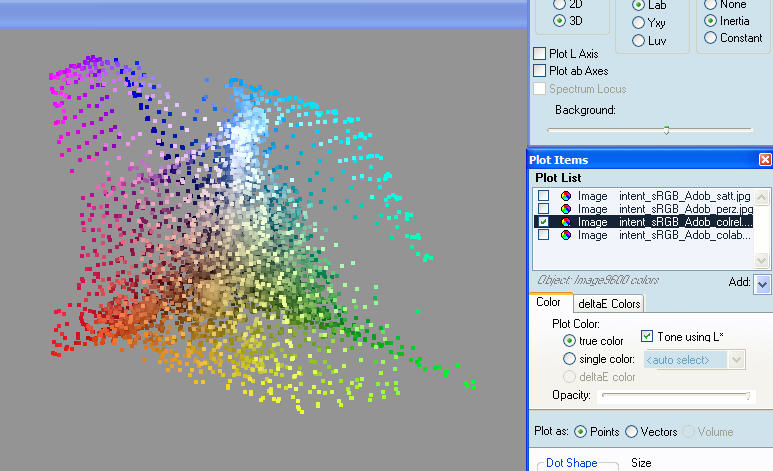773x471 pixels.
Task: Set rotation to Constant
Action: click(711, 38)
